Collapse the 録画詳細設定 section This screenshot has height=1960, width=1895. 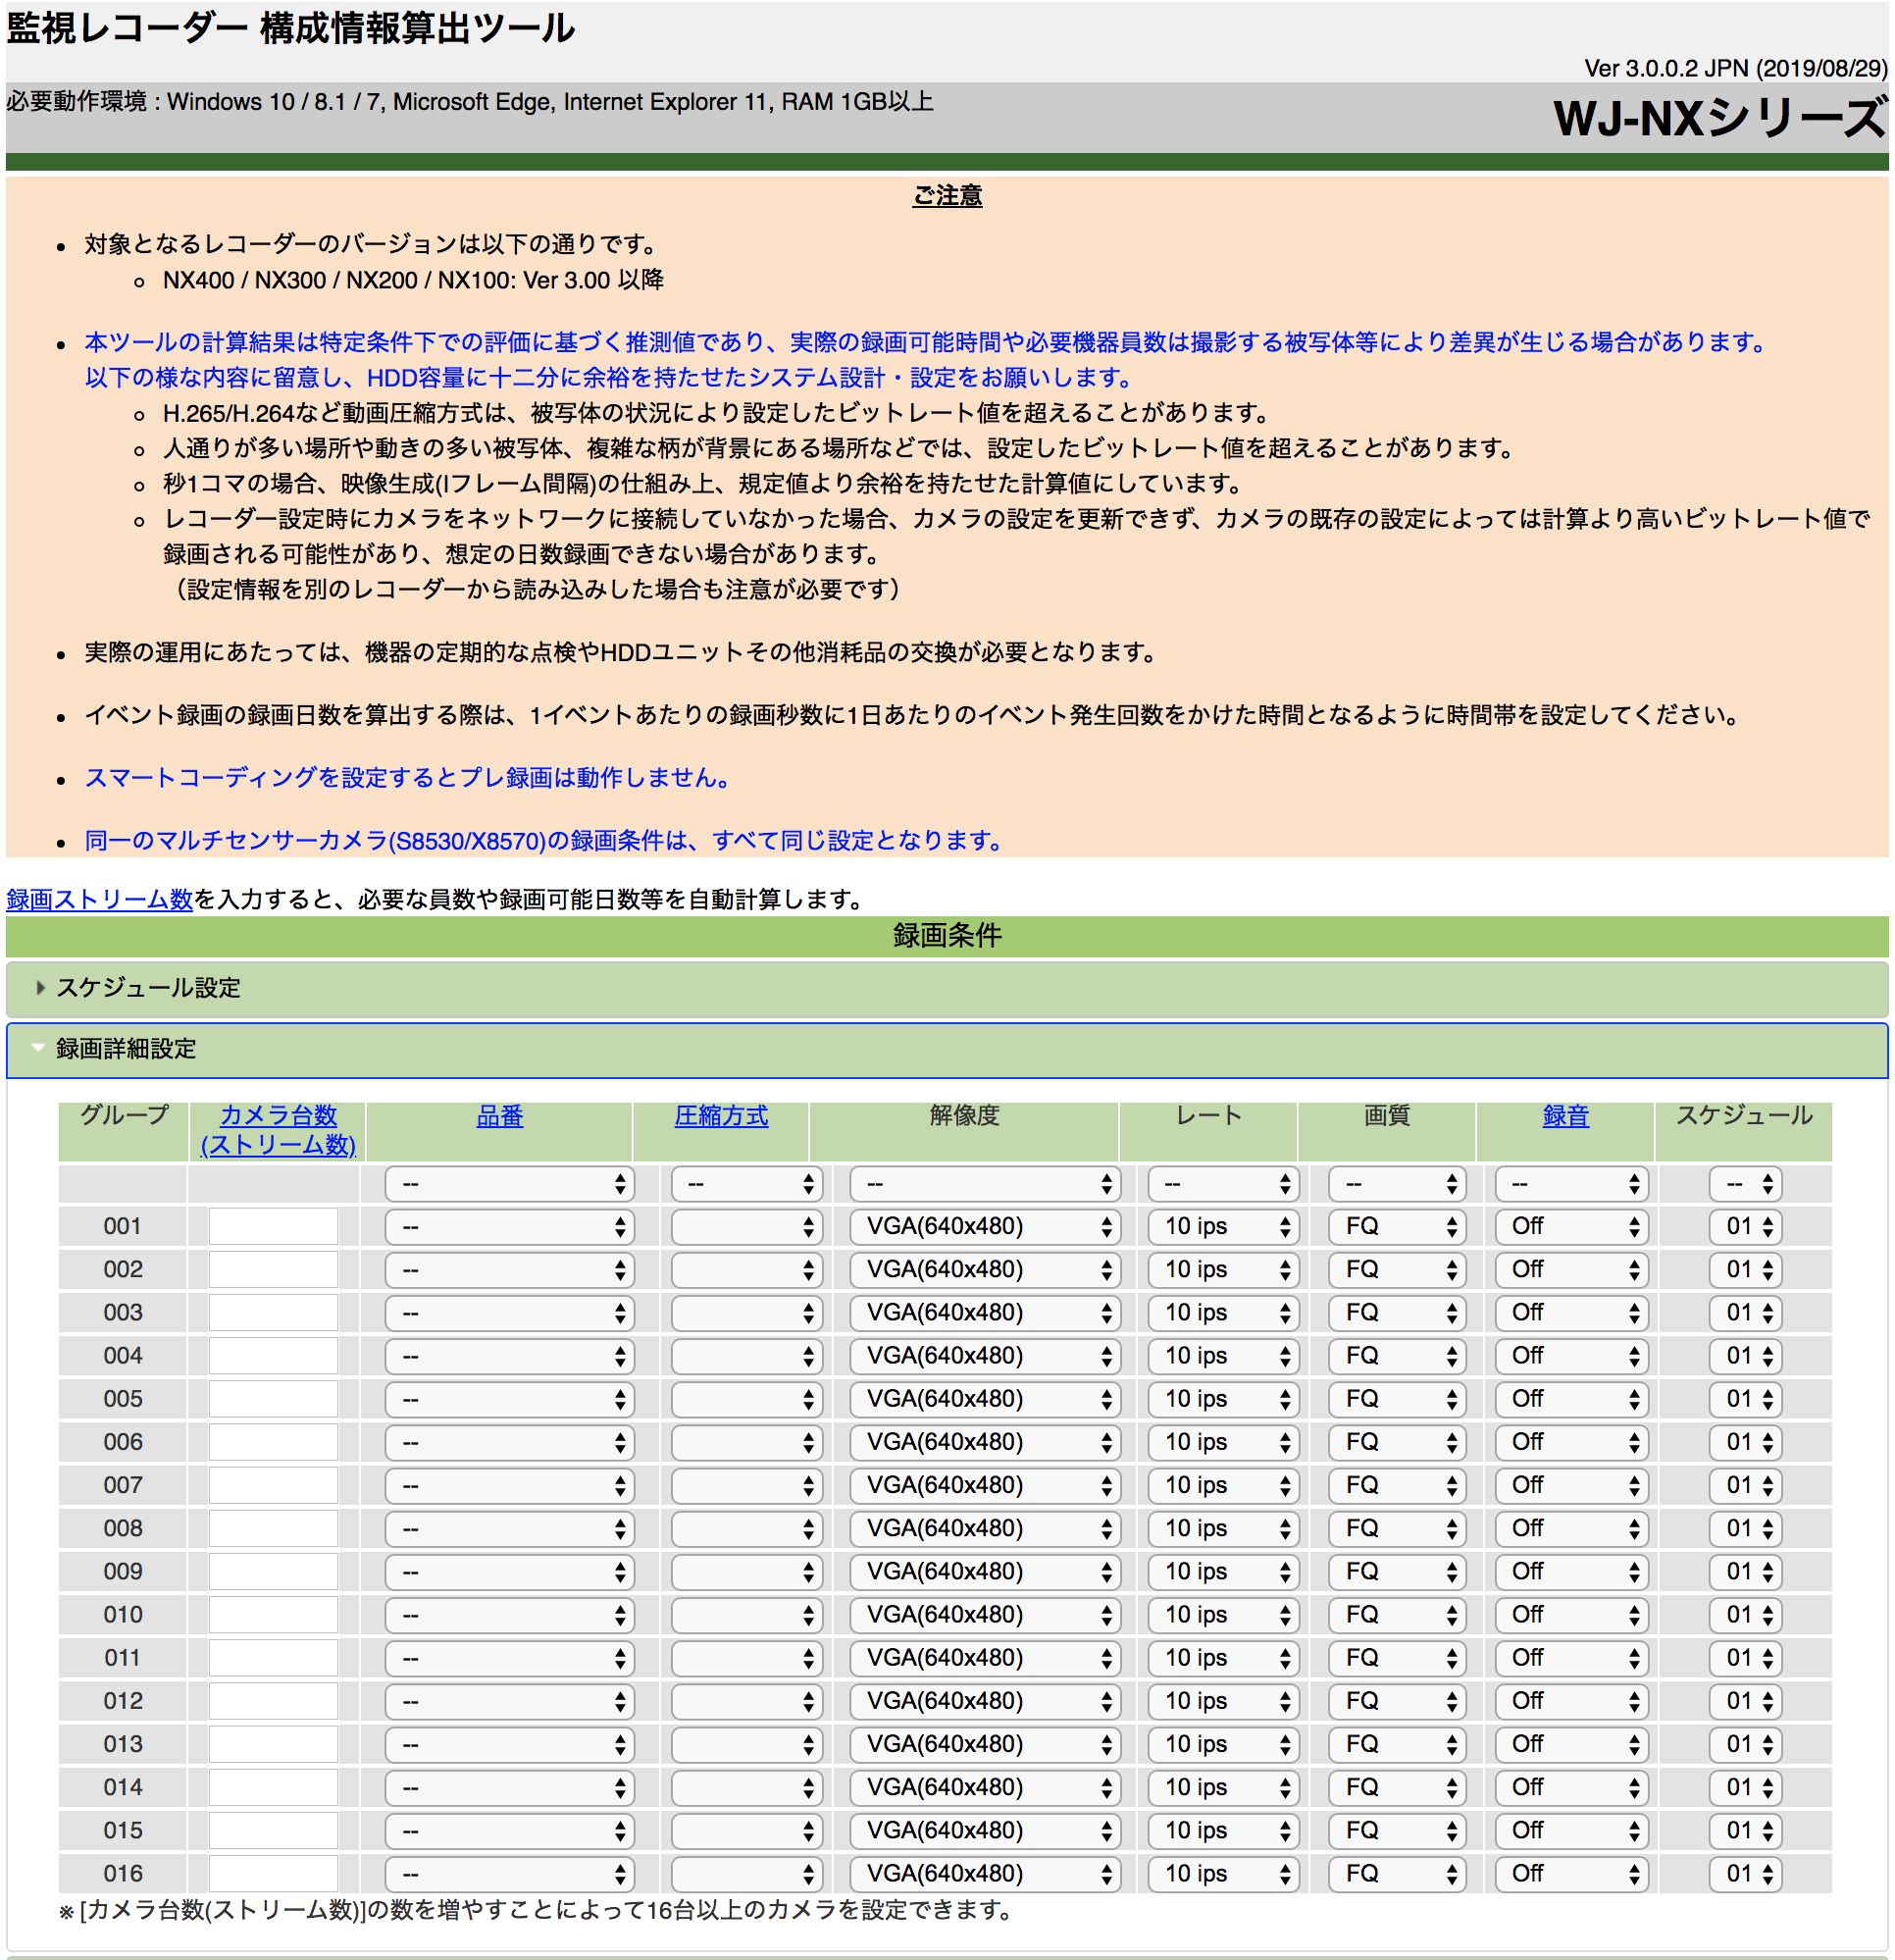(x=125, y=1051)
